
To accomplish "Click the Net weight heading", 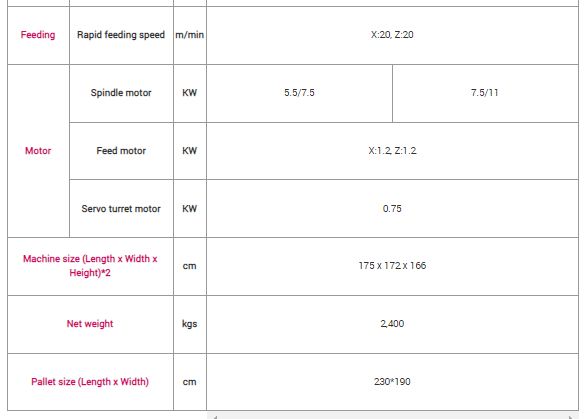I will [90, 324].
